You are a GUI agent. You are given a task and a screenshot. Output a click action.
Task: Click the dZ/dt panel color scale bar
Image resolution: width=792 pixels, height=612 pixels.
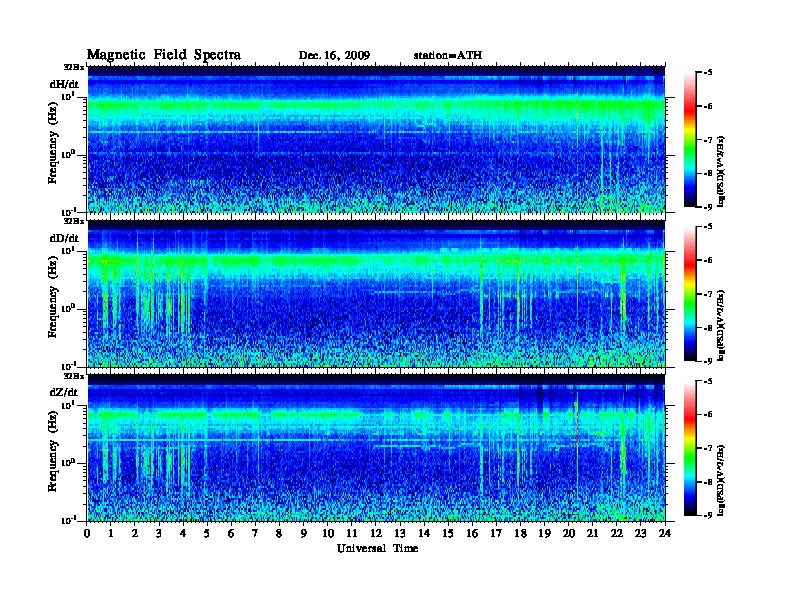pyautogui.click(x=690, y=448)
